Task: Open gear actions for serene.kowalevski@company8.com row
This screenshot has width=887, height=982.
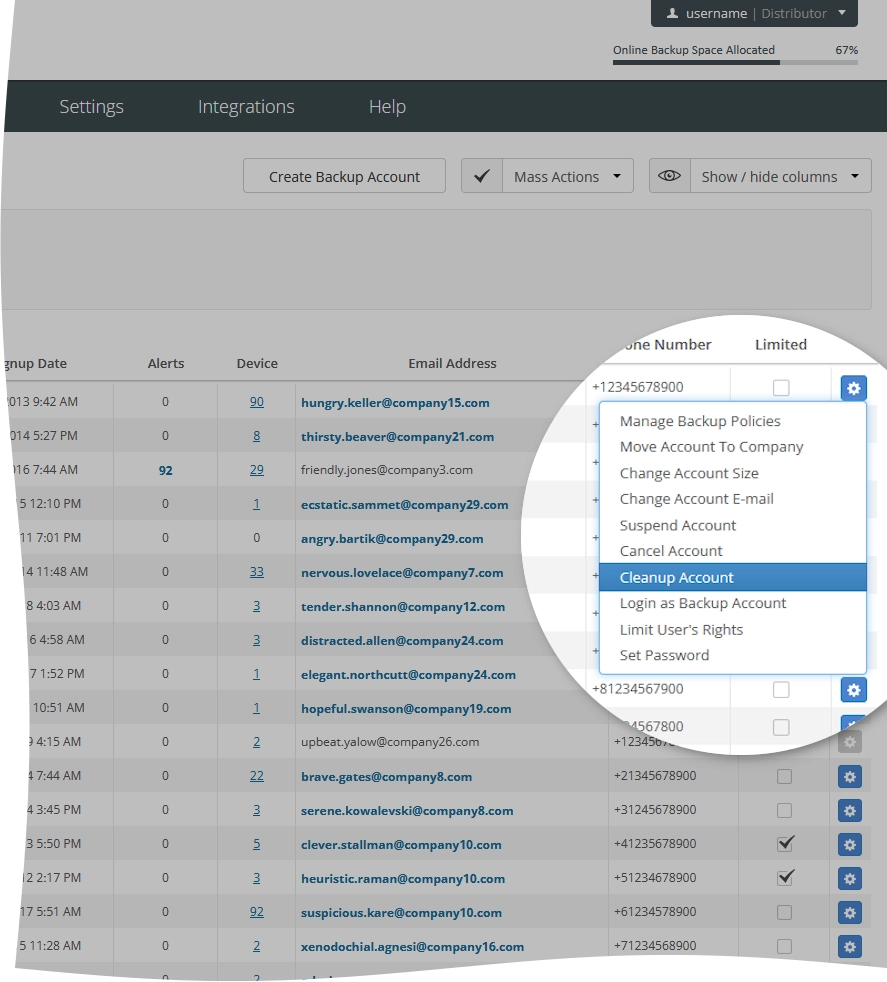Action: tap(849, 810)
